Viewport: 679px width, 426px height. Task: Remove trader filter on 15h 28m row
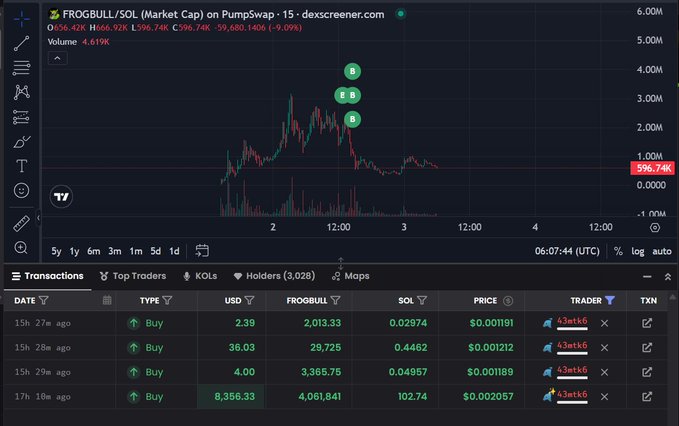tap(605, 348)
